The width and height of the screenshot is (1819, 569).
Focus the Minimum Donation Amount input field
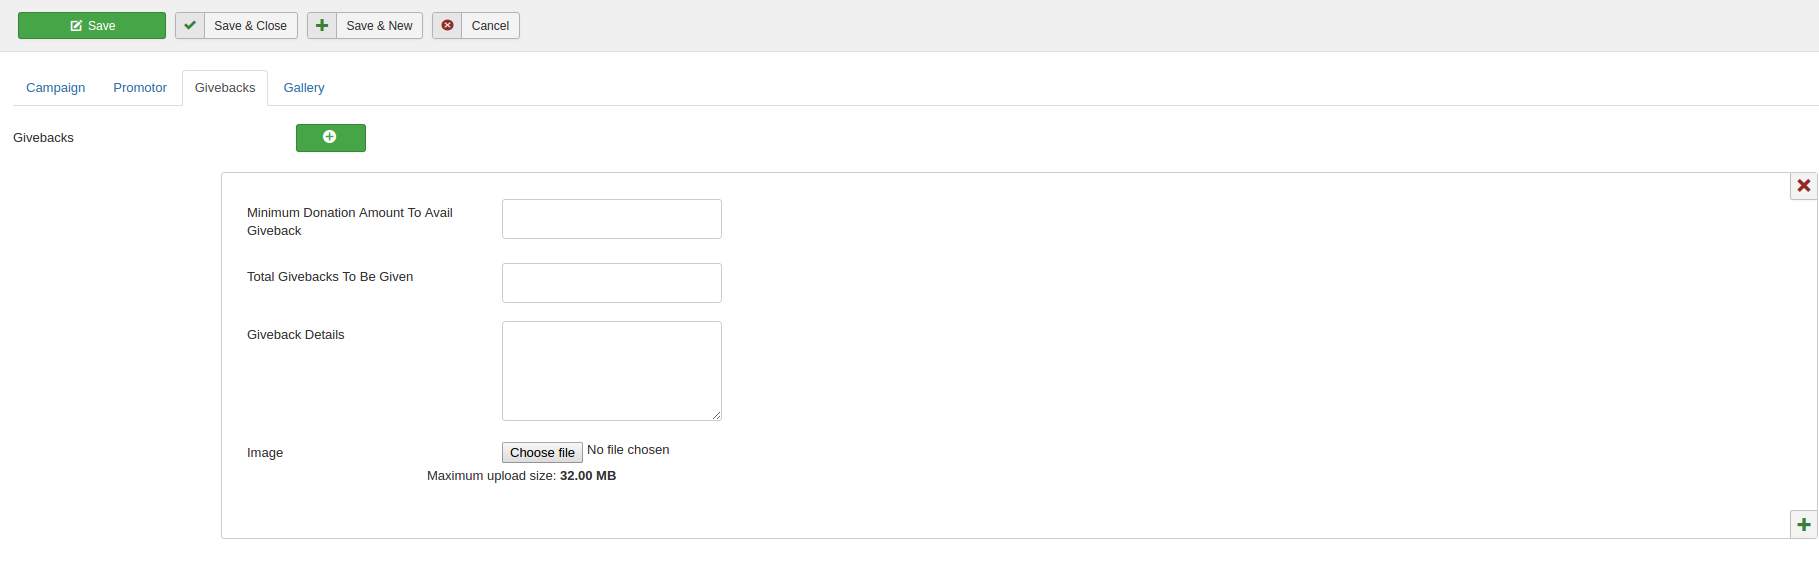click(611, 219)
